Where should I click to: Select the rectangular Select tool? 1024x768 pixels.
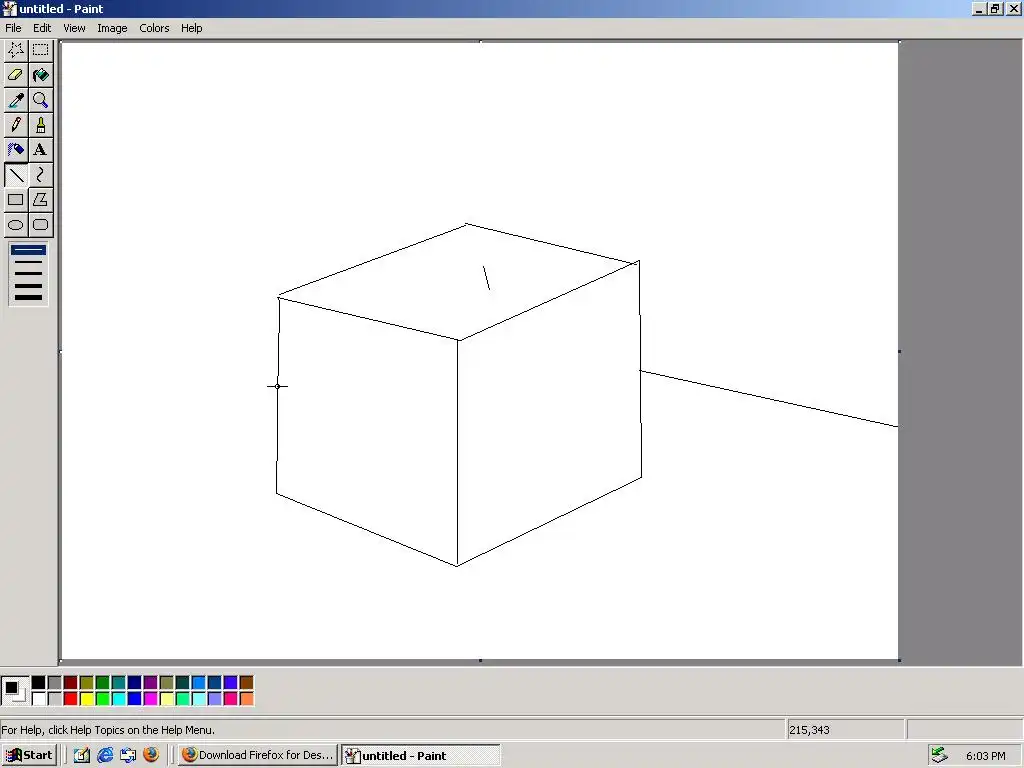pyautogui.click(x=40, y=50)
